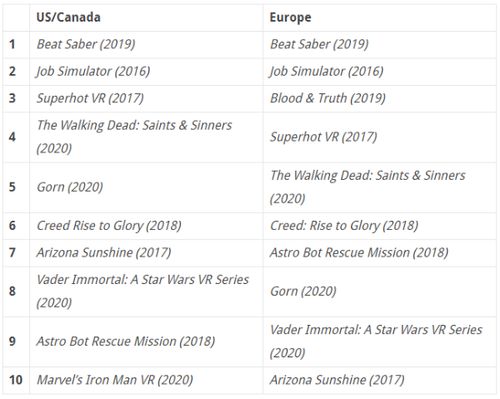The image size is (500, 399).
Task: Click Superhot VR (2017) in US/Canada column
Action: (x=90, y=98)
